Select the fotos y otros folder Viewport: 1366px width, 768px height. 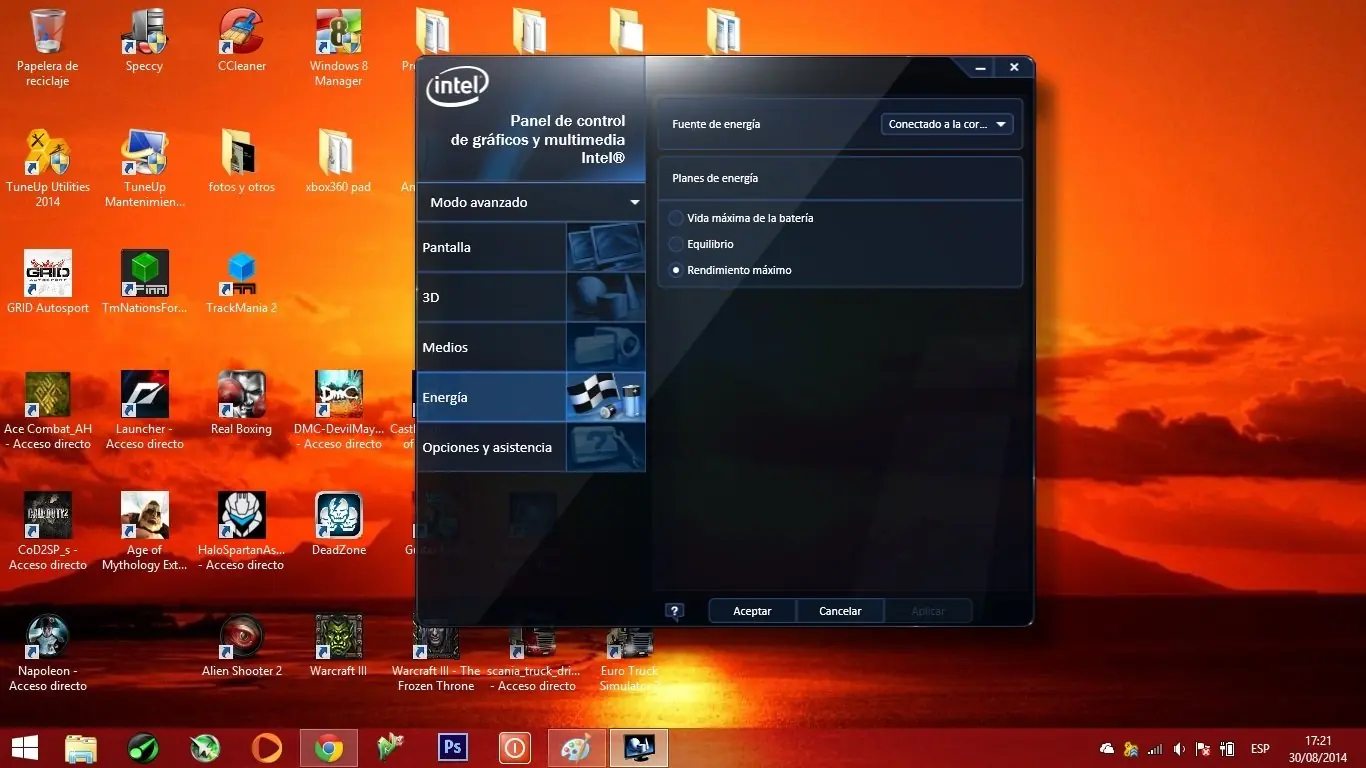click(242, 162)
